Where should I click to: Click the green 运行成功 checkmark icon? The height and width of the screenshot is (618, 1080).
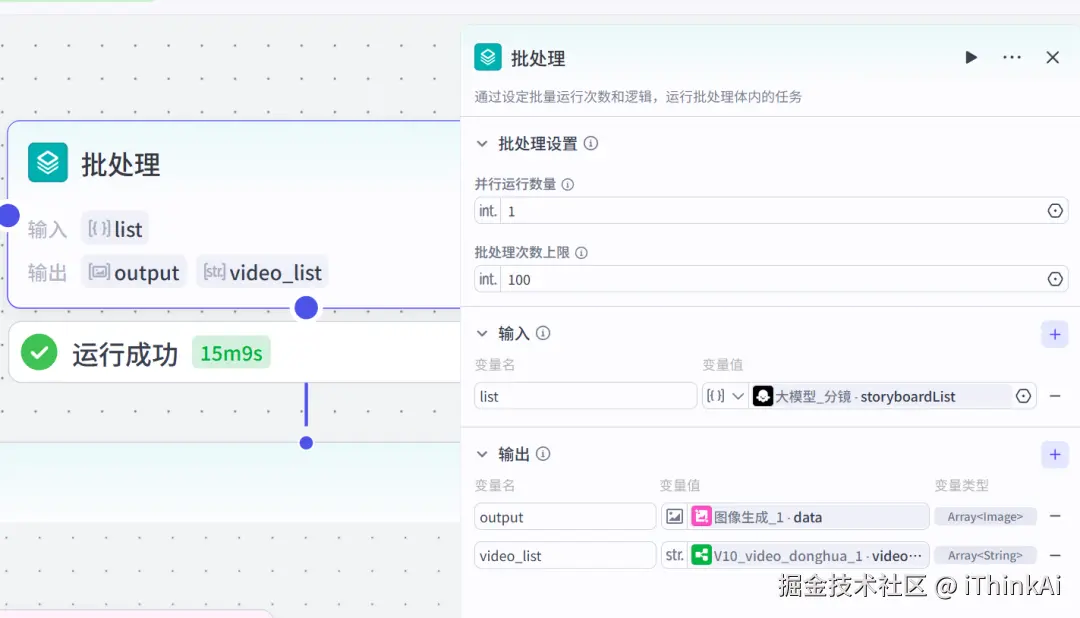[x=38, y=352]
